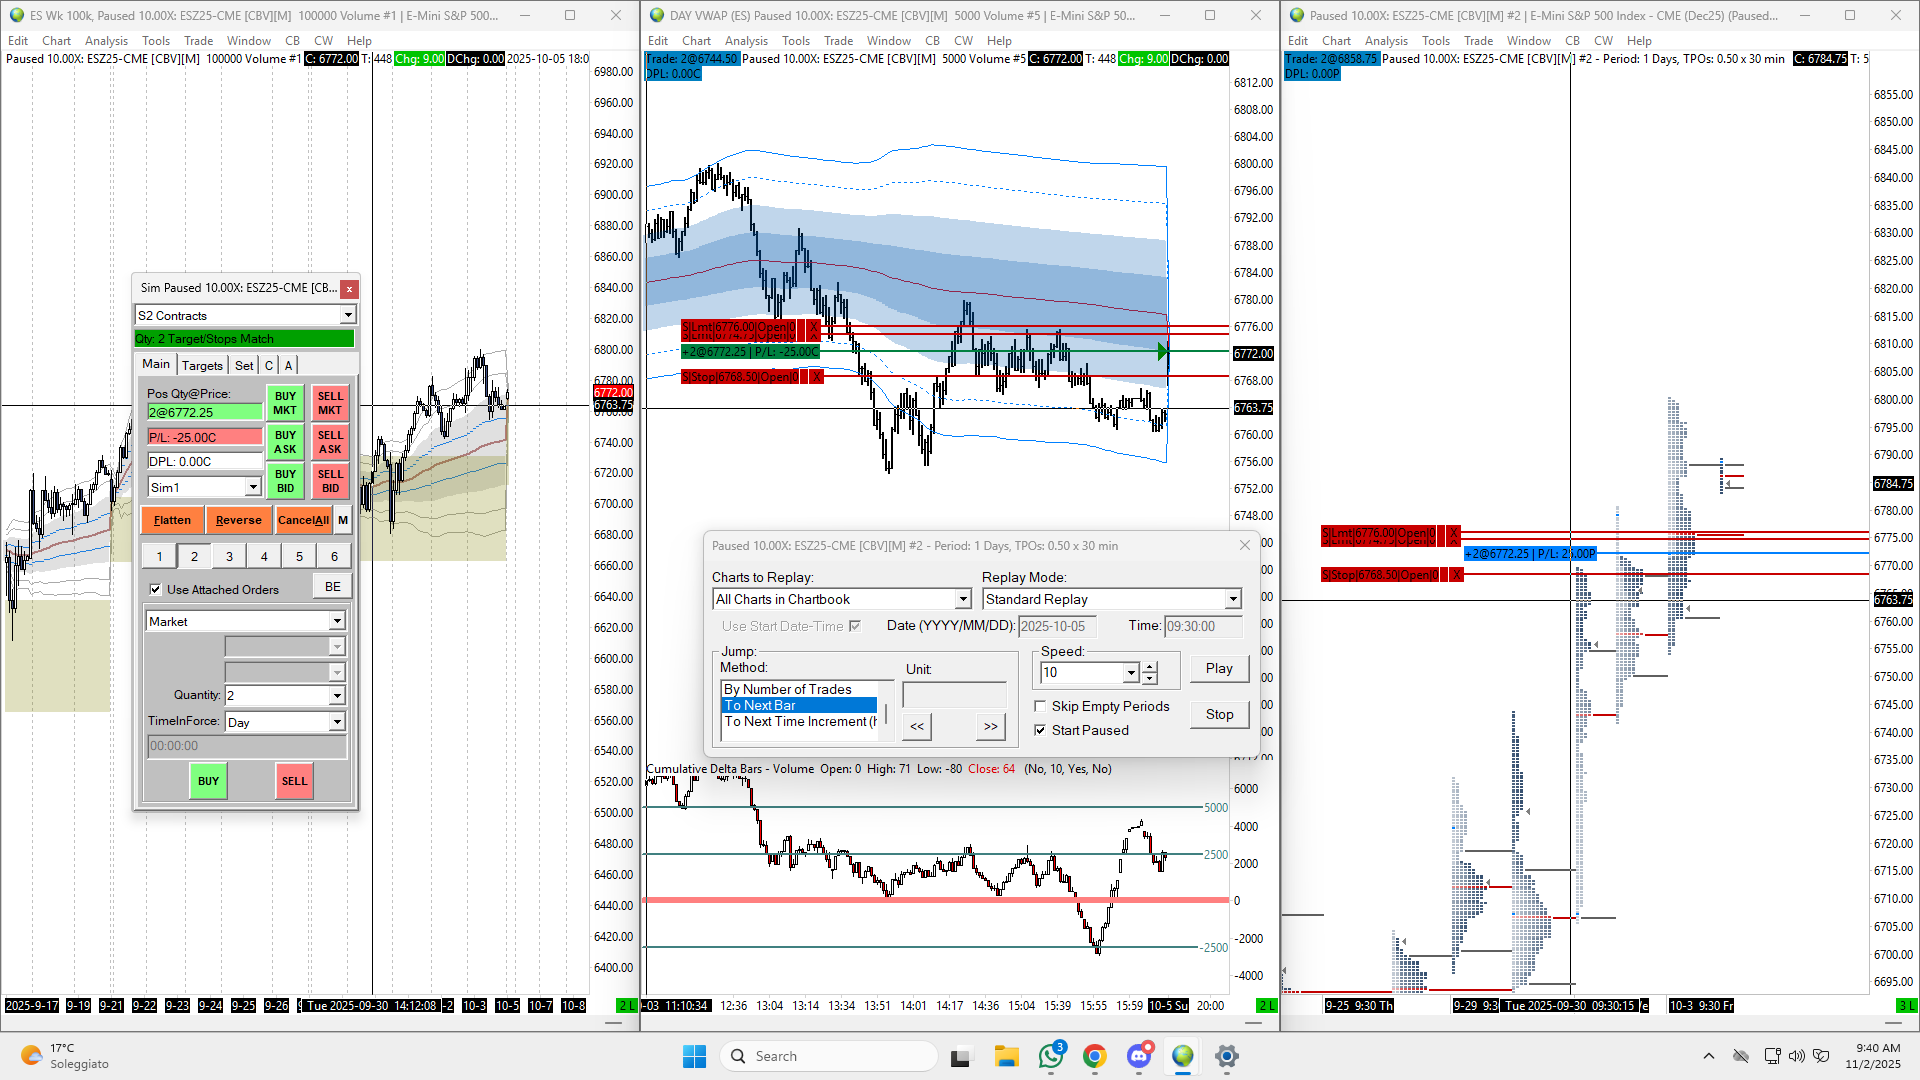Open WhatsApp from the taskbar
The width and height of the screenshot is (1920, 1080).
(1051, 1056)
